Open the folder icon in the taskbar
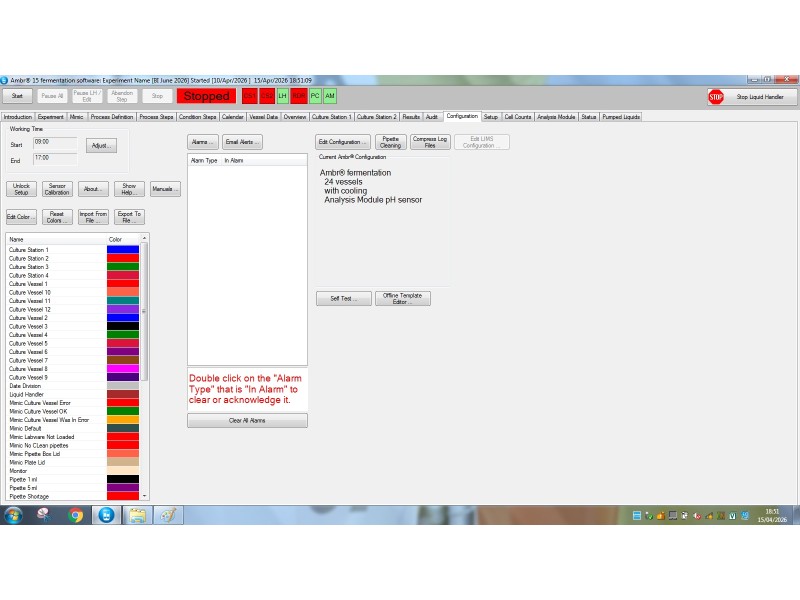Screen dimensions: 800x600 pos(137,515)
